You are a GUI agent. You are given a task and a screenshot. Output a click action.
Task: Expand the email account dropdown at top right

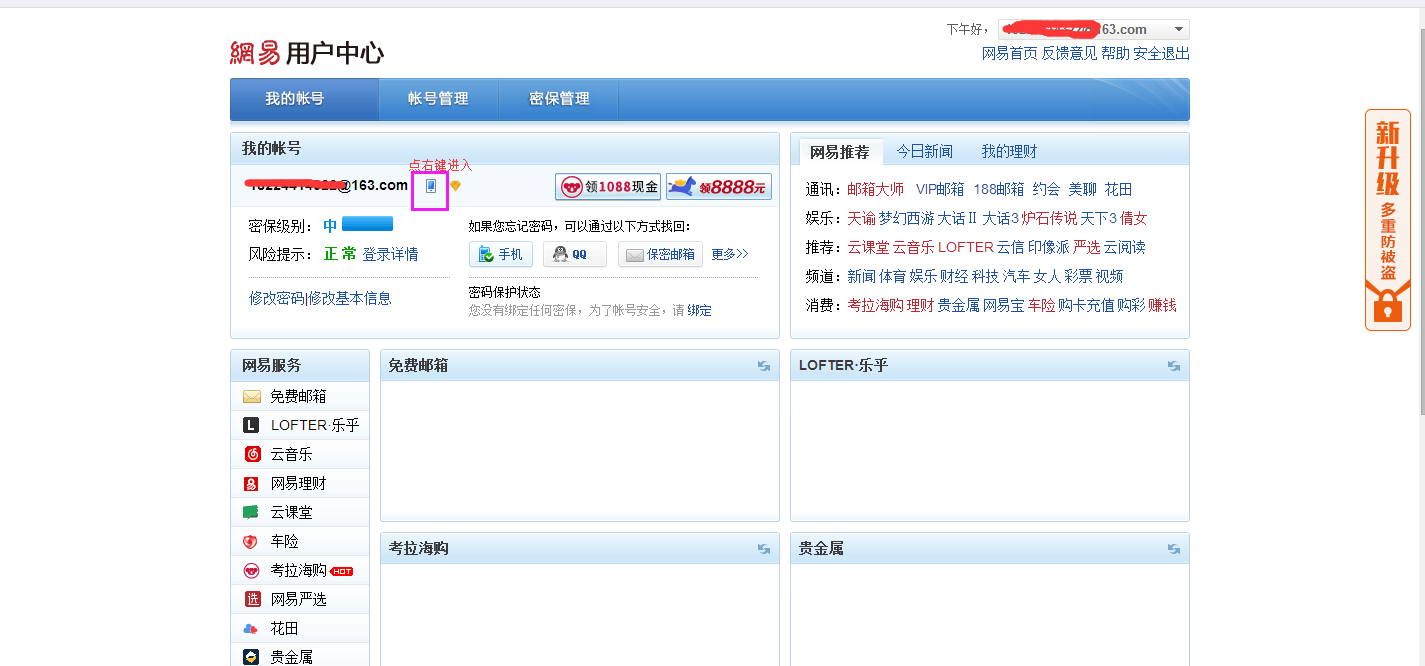click(1179, 28)
